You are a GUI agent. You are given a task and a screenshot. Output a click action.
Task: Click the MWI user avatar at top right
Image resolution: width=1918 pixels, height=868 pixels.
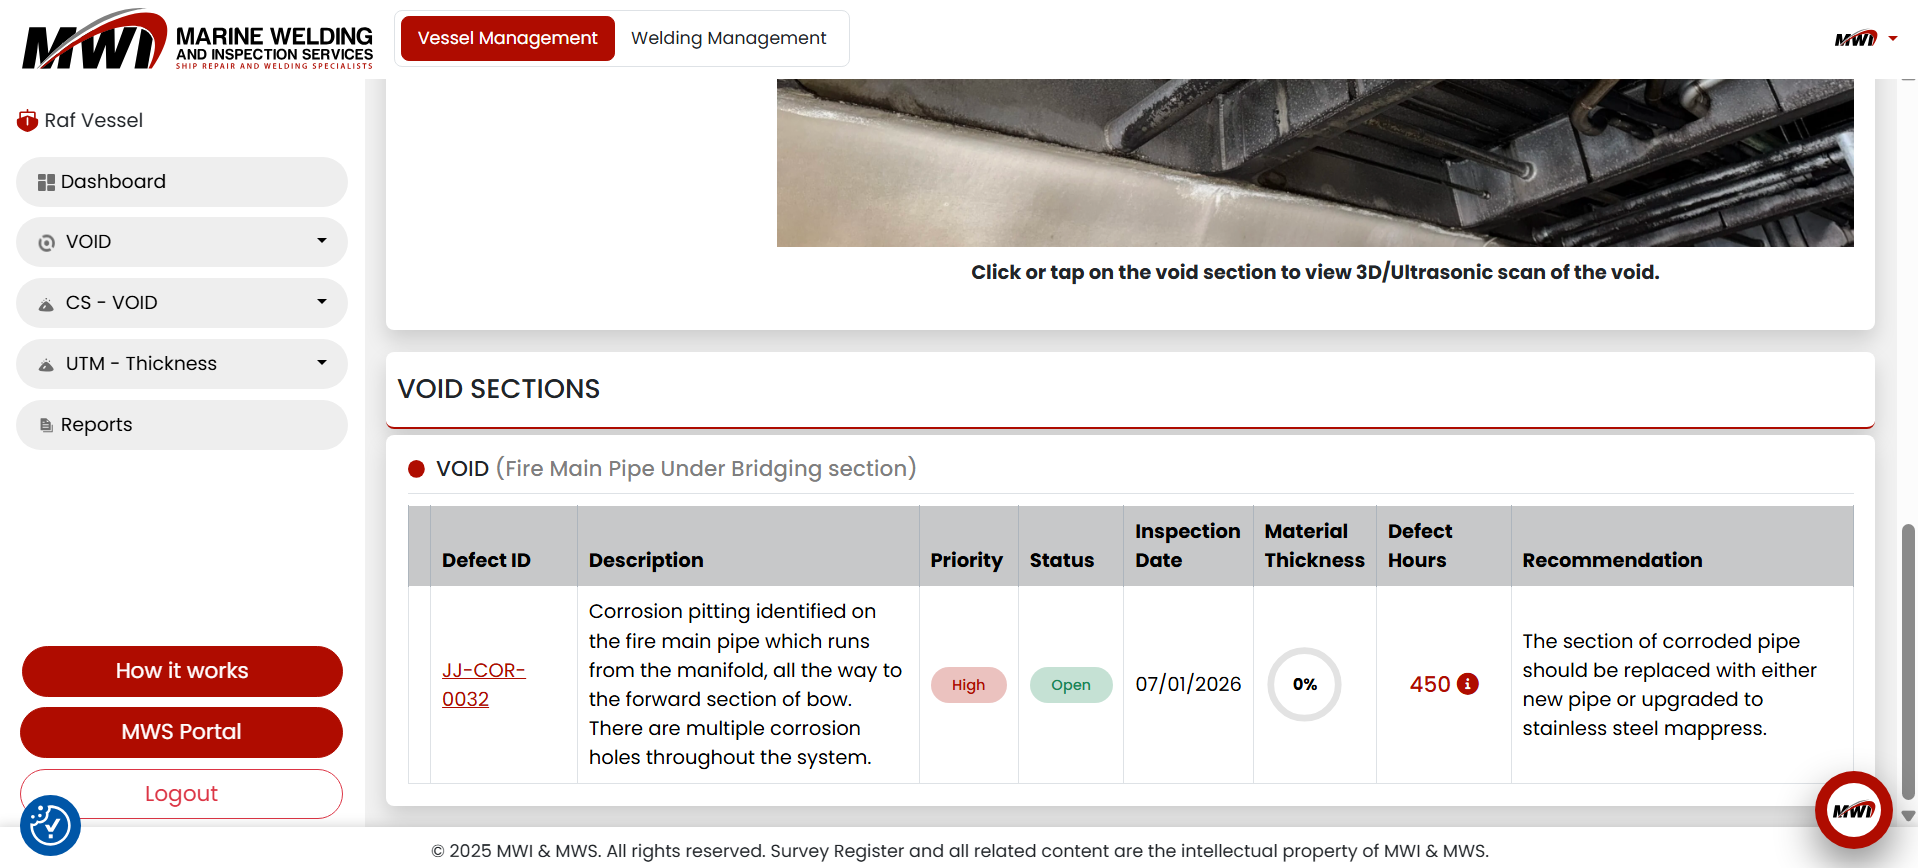[1856, 39]
